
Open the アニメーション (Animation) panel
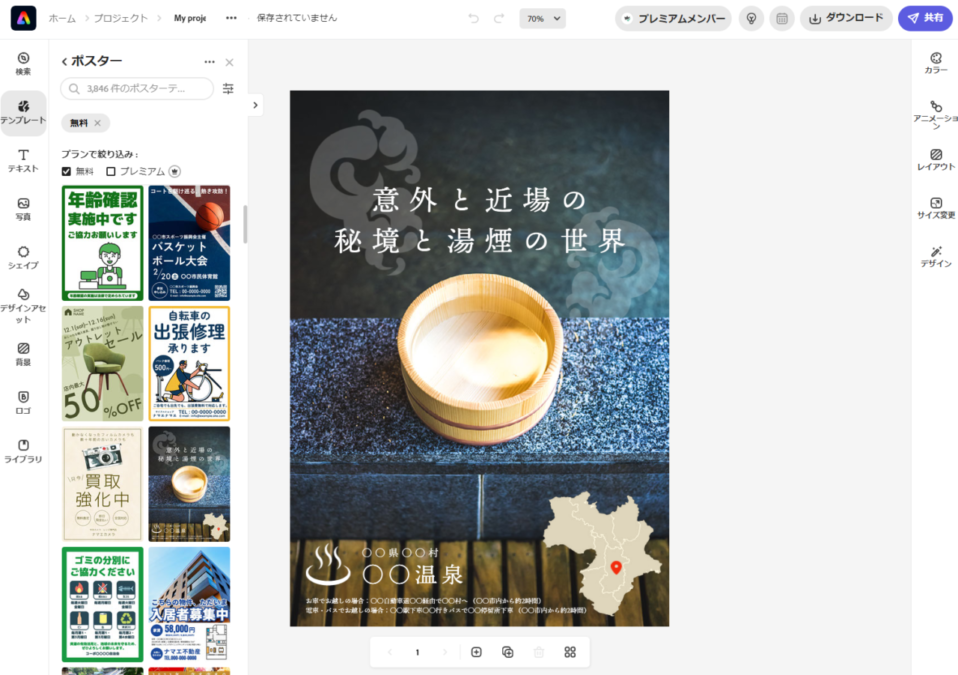tap(936, 113)
